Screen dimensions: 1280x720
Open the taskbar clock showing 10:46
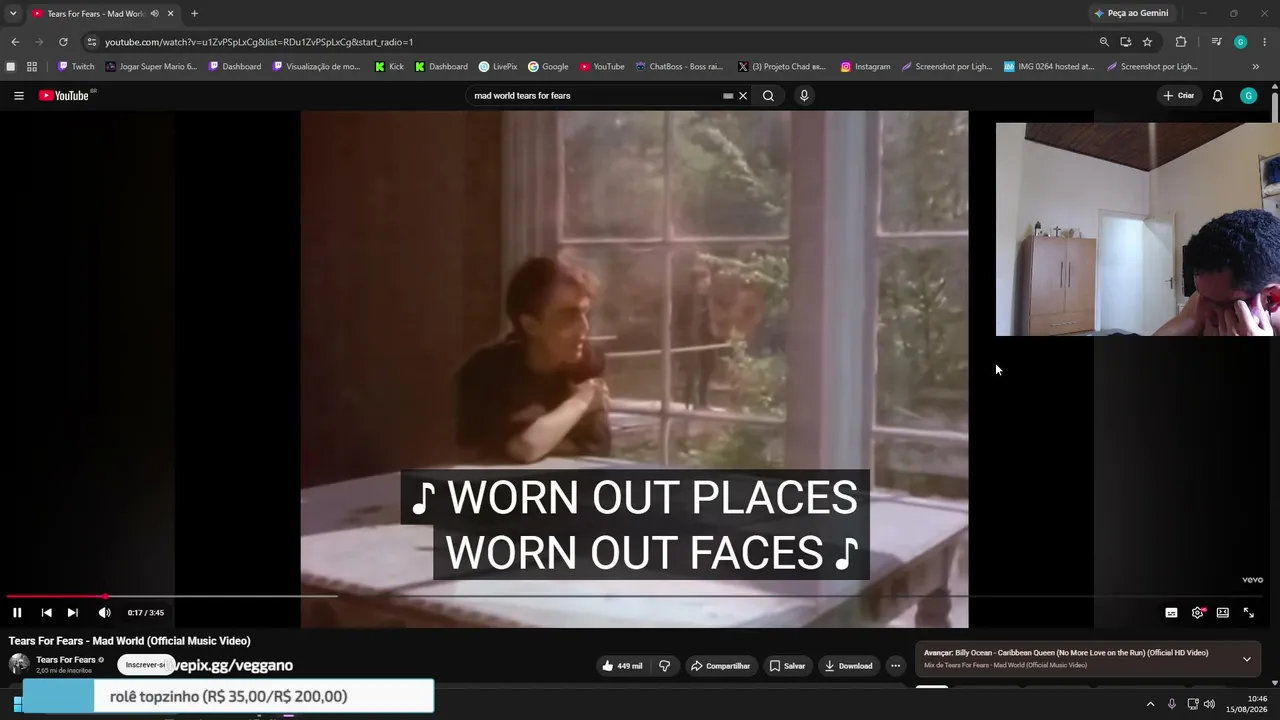[x=1247, y=704]
